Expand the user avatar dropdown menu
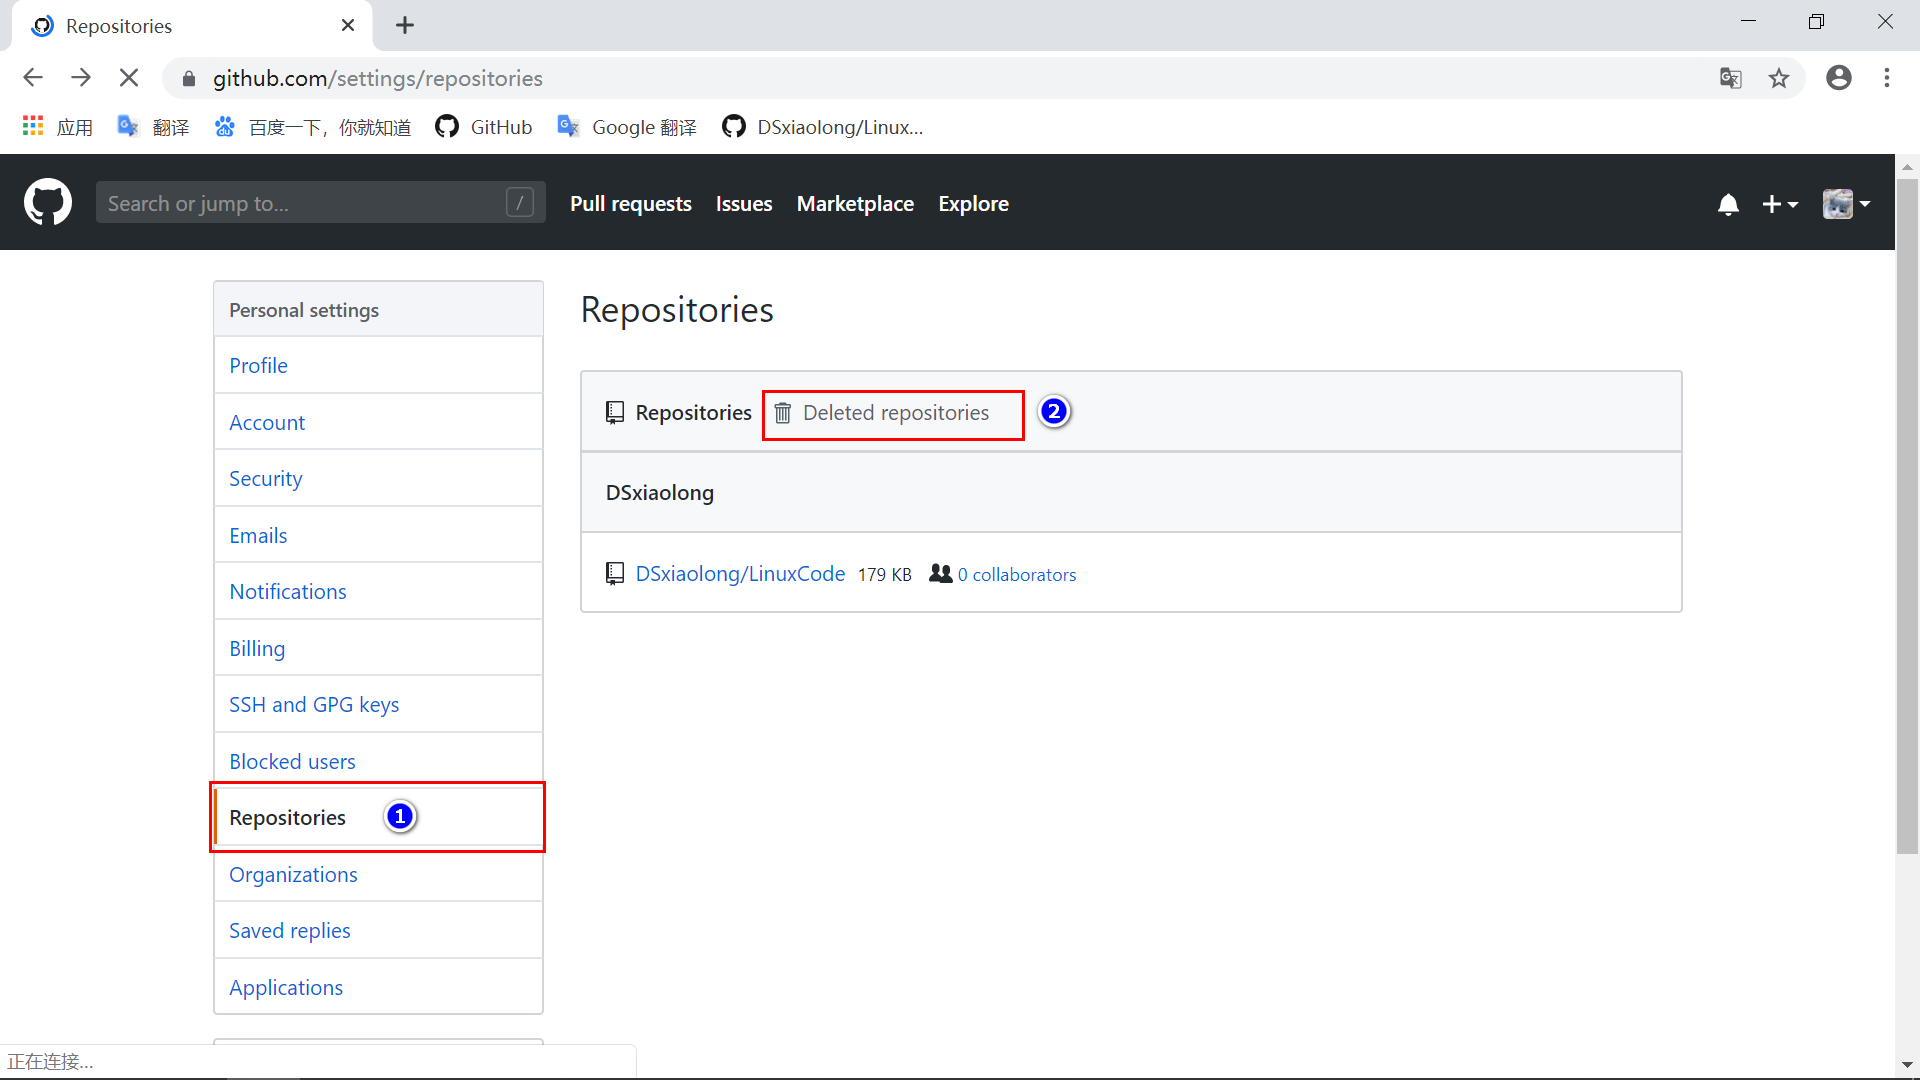 coord(1846,204)
